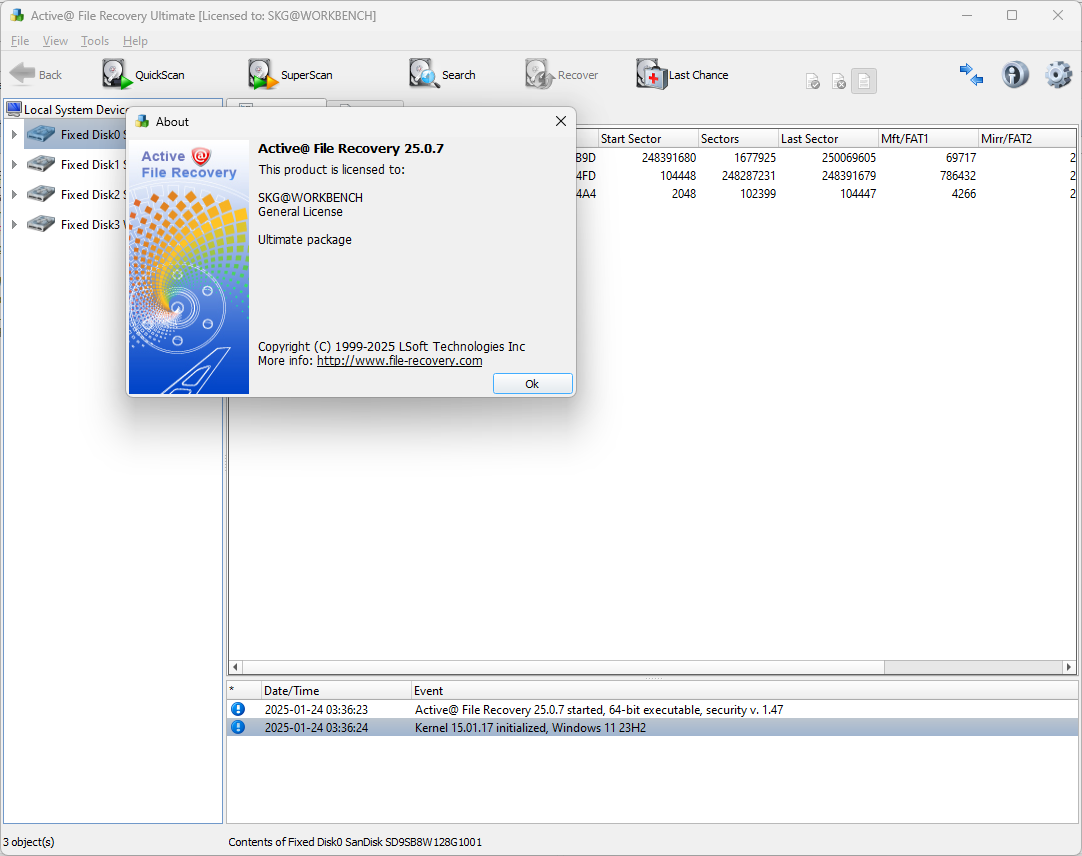Image resolution: width=1082 pixels, height=856 pixels.
Task: Click the application icon in the title bar
Action: pos(17,15)
